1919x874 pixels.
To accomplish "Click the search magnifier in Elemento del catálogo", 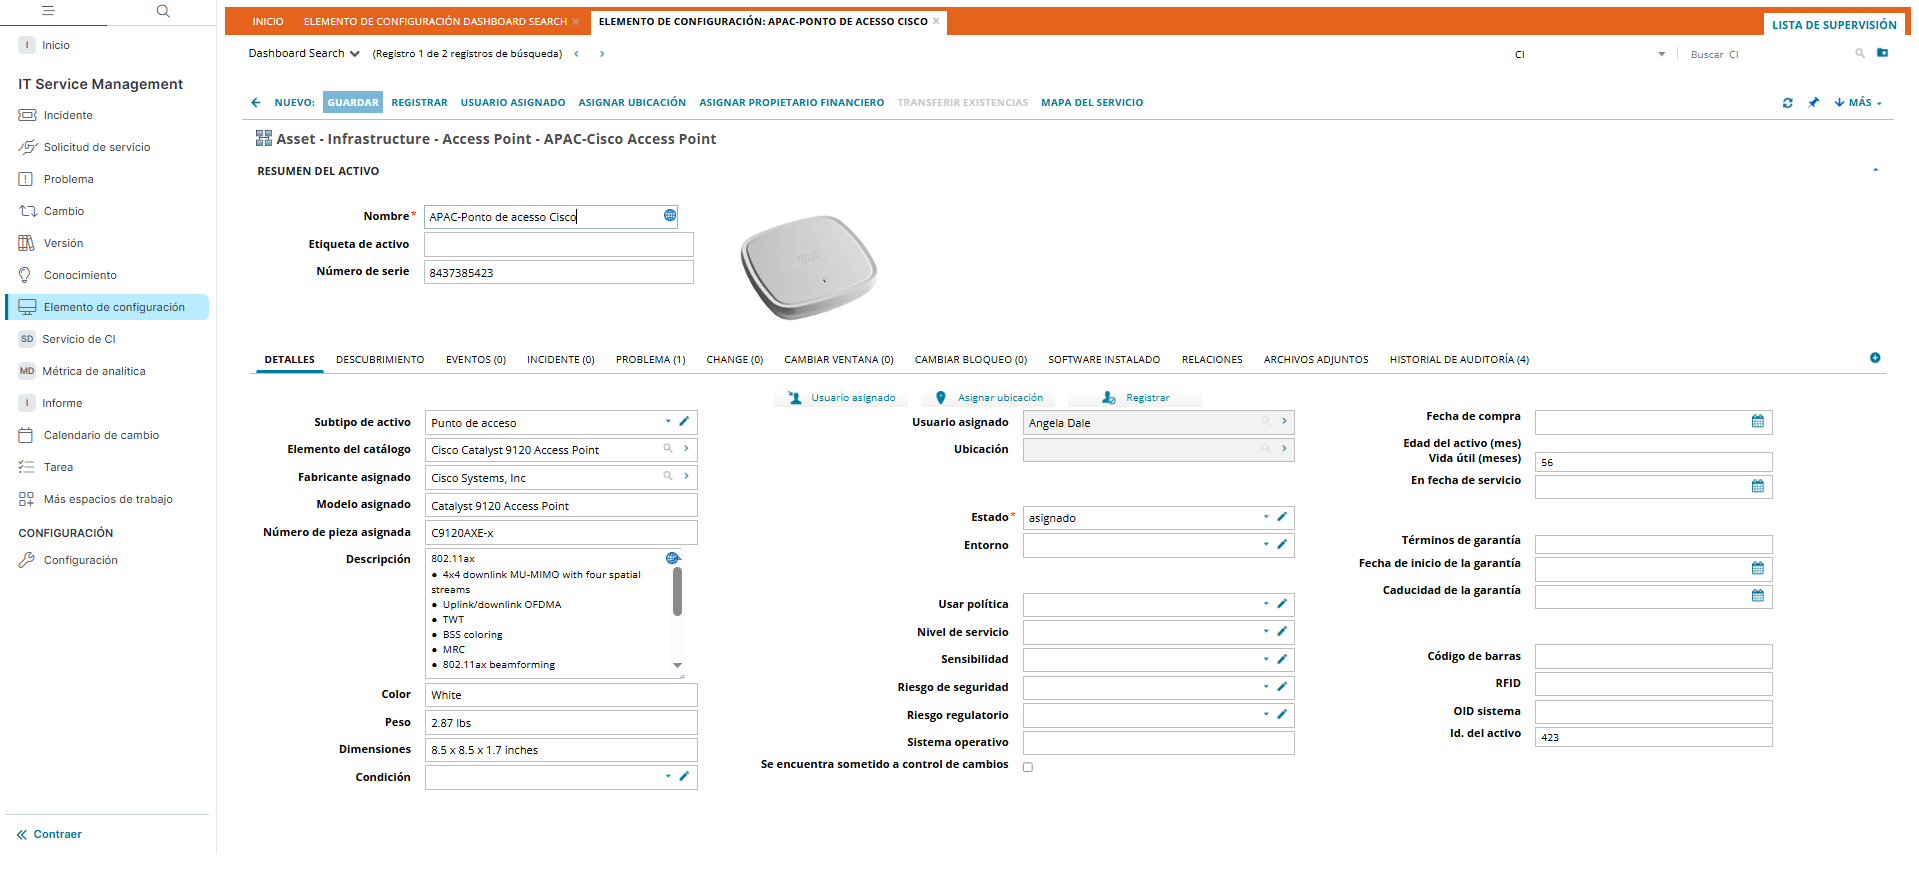I will click(x=668, y=449).
